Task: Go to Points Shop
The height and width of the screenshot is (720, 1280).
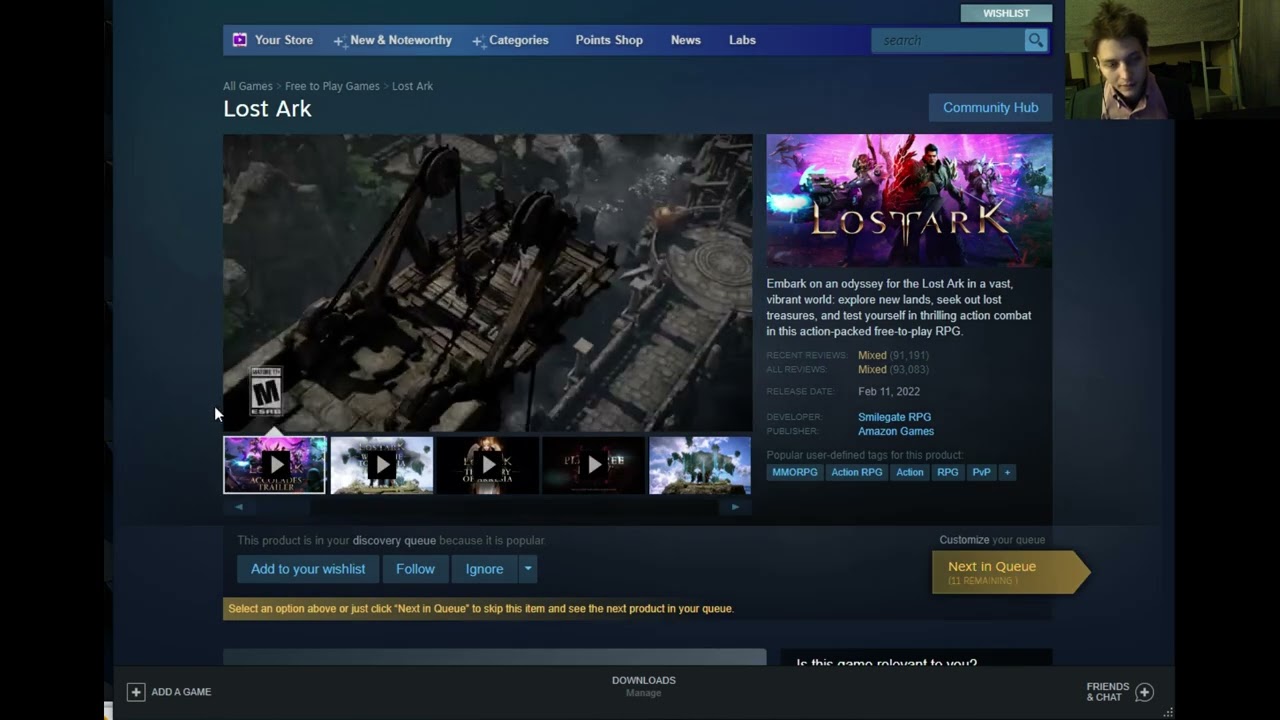Action: pyautogui.click(x=609, y=40)
